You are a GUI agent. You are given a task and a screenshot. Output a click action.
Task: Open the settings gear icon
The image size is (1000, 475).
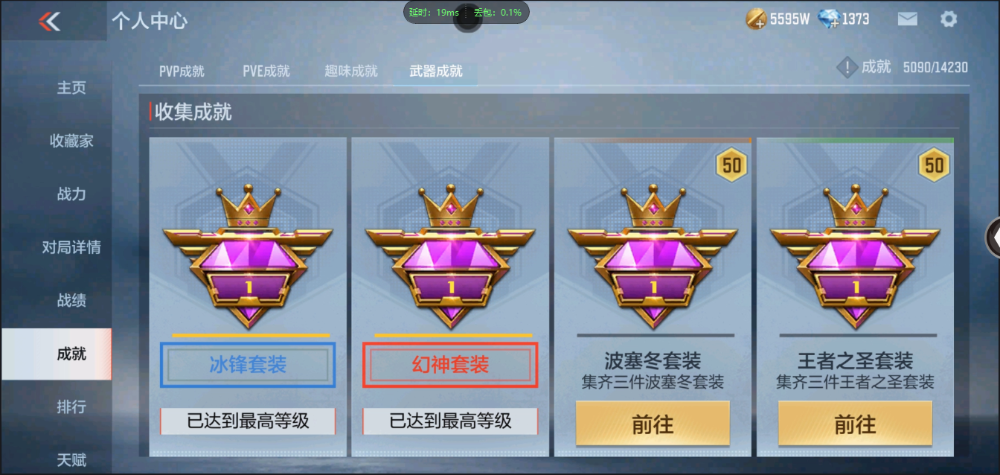pyautogui.click(x=948, y=19)
